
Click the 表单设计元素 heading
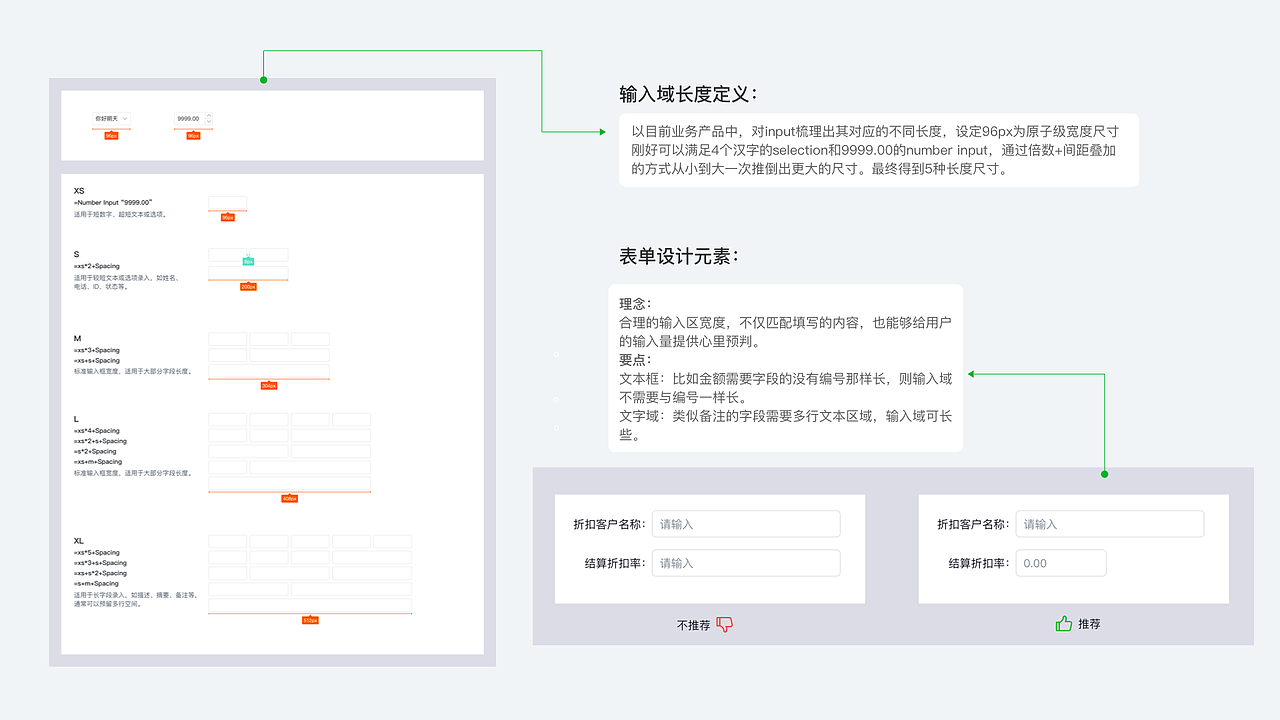click(x=679, y=257)
